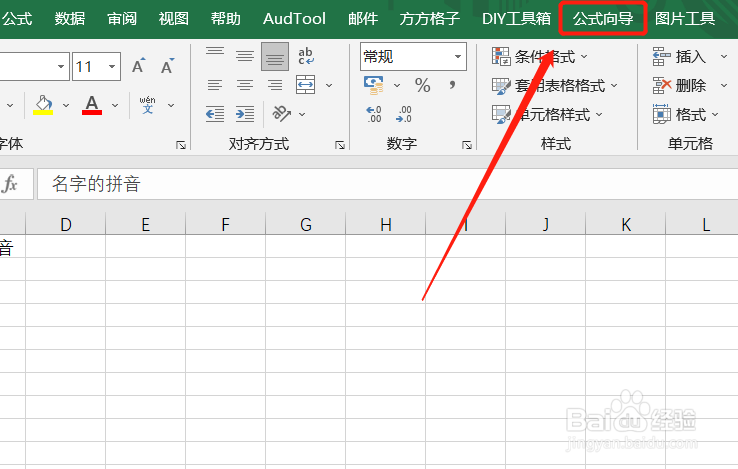Image resolution: width=738 pixels, height=469 pixels.
Task: Open merge cells dropdown arrow
Action: 329,86
